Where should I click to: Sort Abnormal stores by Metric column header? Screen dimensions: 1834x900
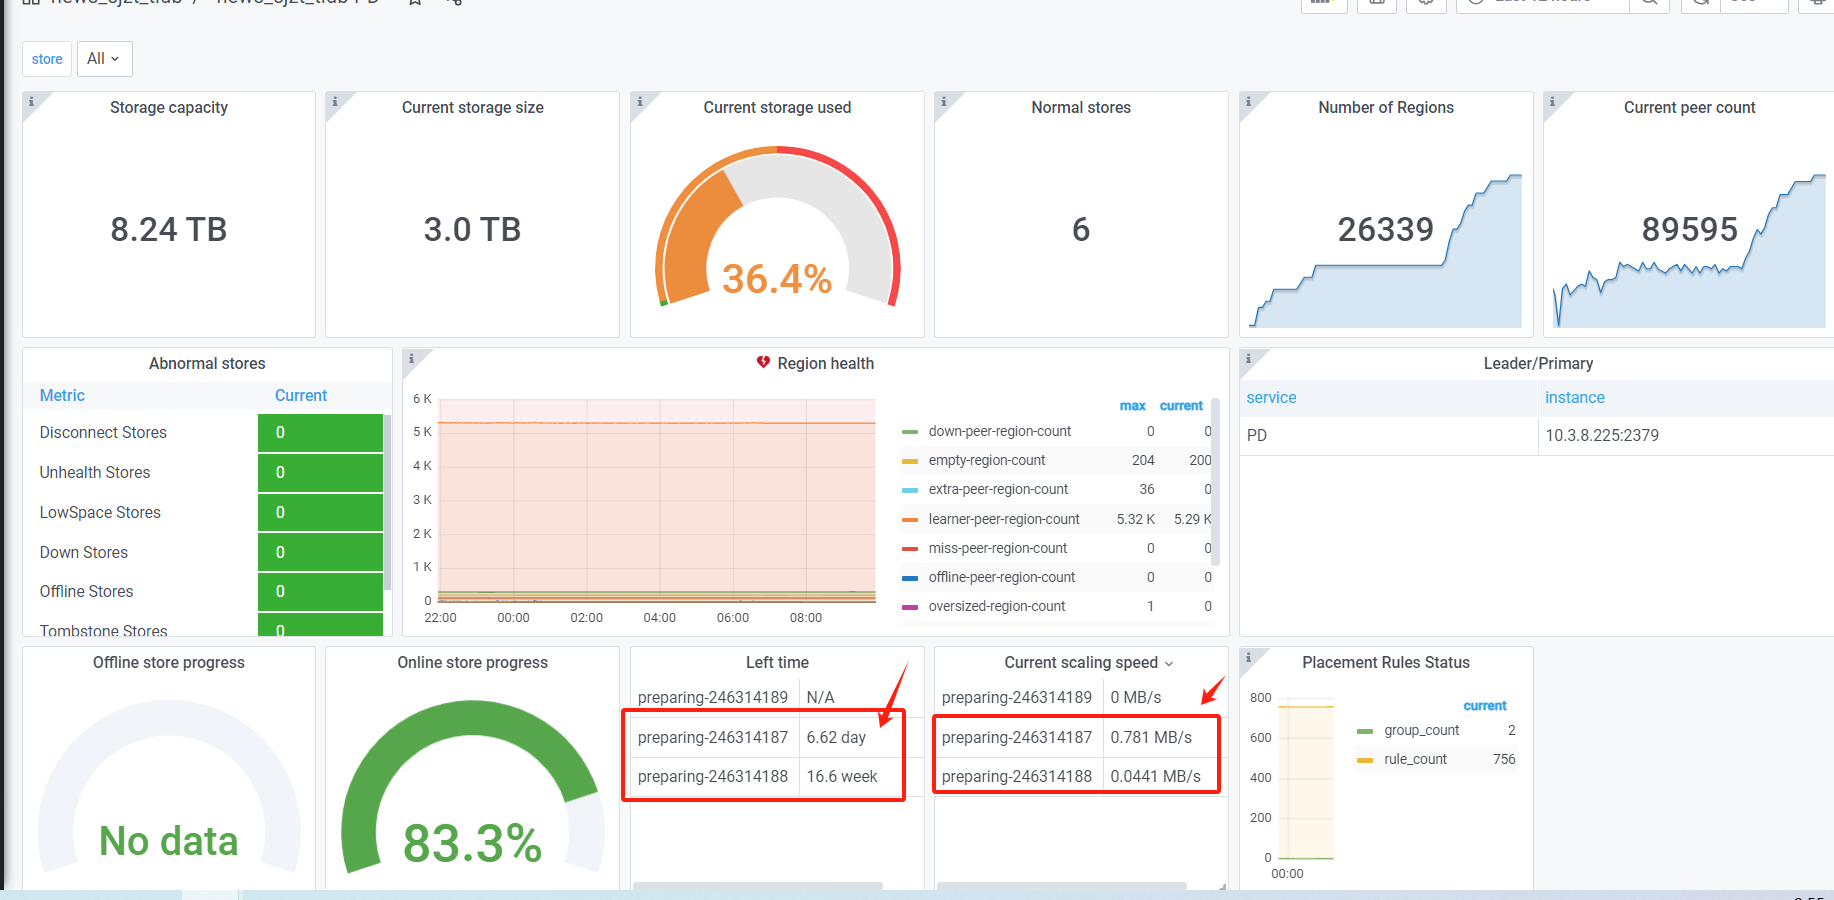[62, 396]
